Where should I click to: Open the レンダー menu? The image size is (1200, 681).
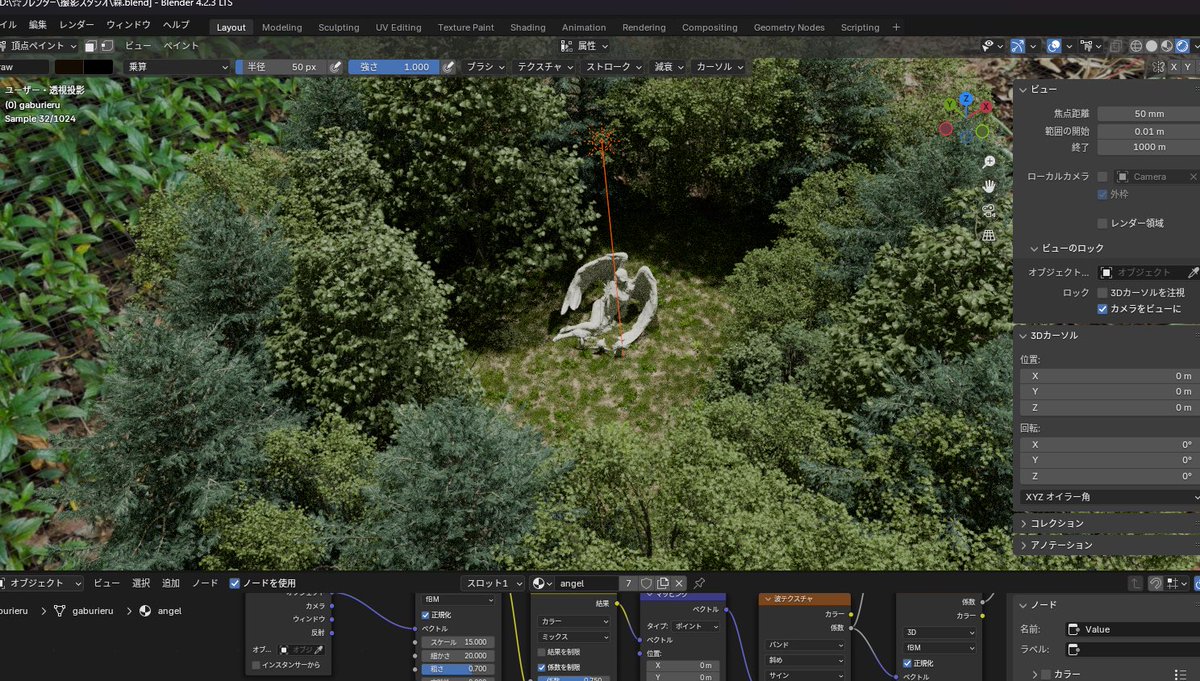(x=77, y=24)
